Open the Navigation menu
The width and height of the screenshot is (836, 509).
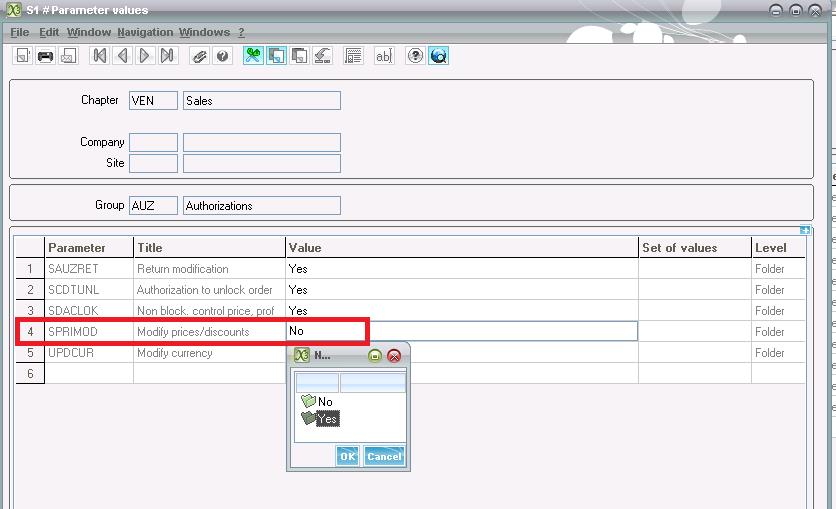(145, 32)
